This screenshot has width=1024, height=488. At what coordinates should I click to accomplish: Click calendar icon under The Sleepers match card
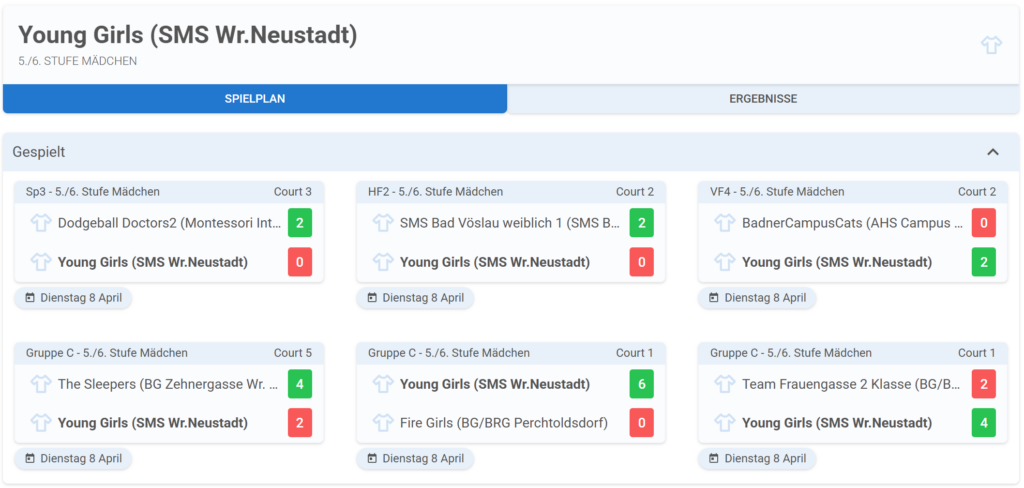(x=29, y=459)
